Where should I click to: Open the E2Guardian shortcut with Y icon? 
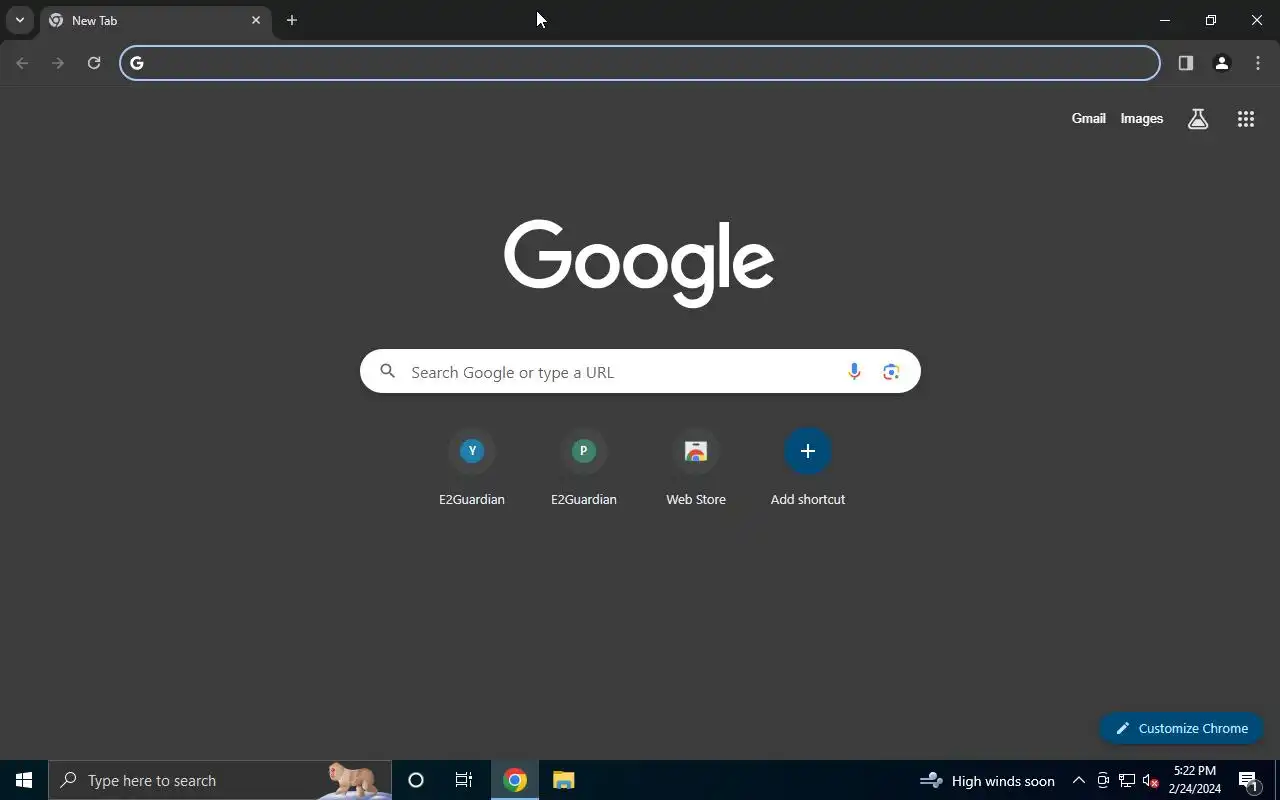click(472, 469)
